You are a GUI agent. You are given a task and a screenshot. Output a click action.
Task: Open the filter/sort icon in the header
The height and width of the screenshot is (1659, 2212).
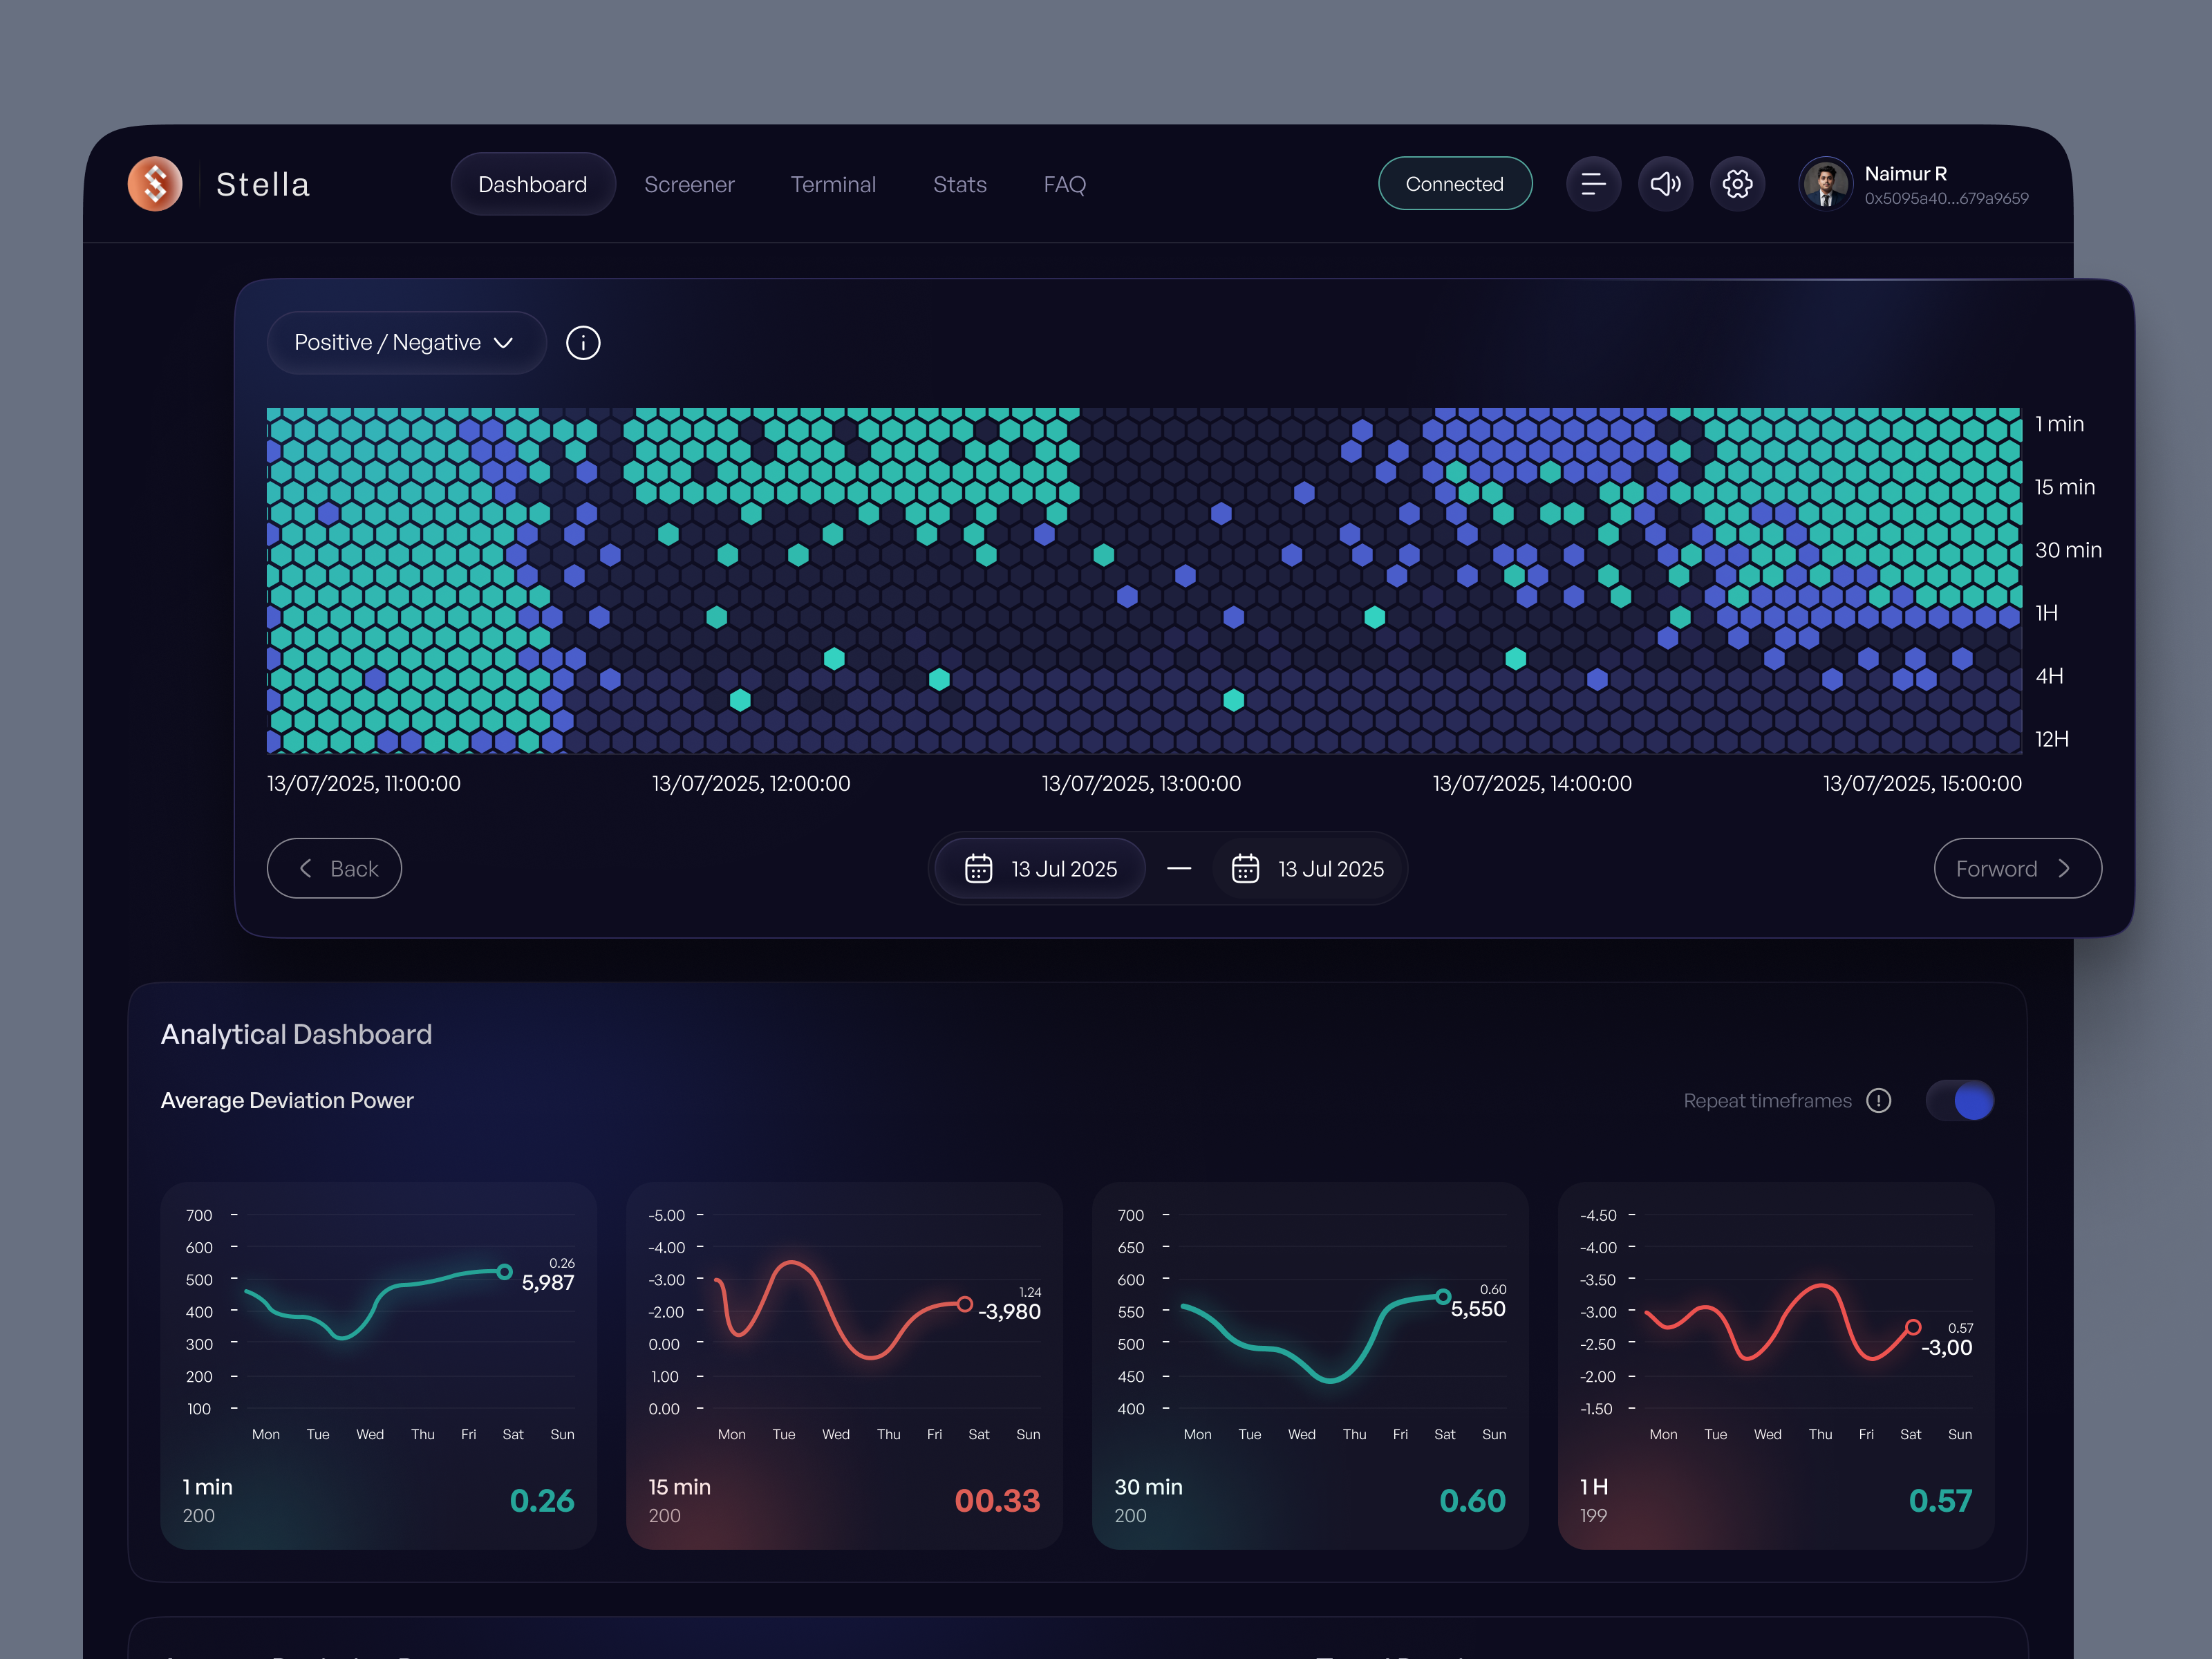[x=1593, y=183]
